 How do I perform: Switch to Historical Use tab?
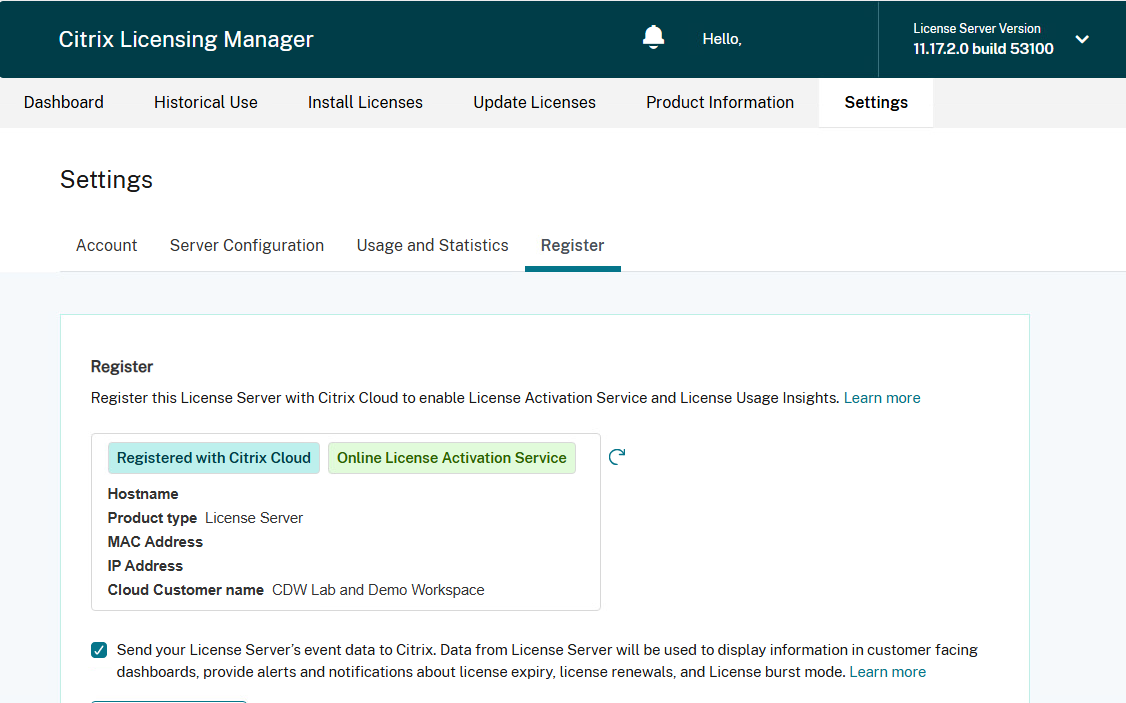(x=206, y=102)
